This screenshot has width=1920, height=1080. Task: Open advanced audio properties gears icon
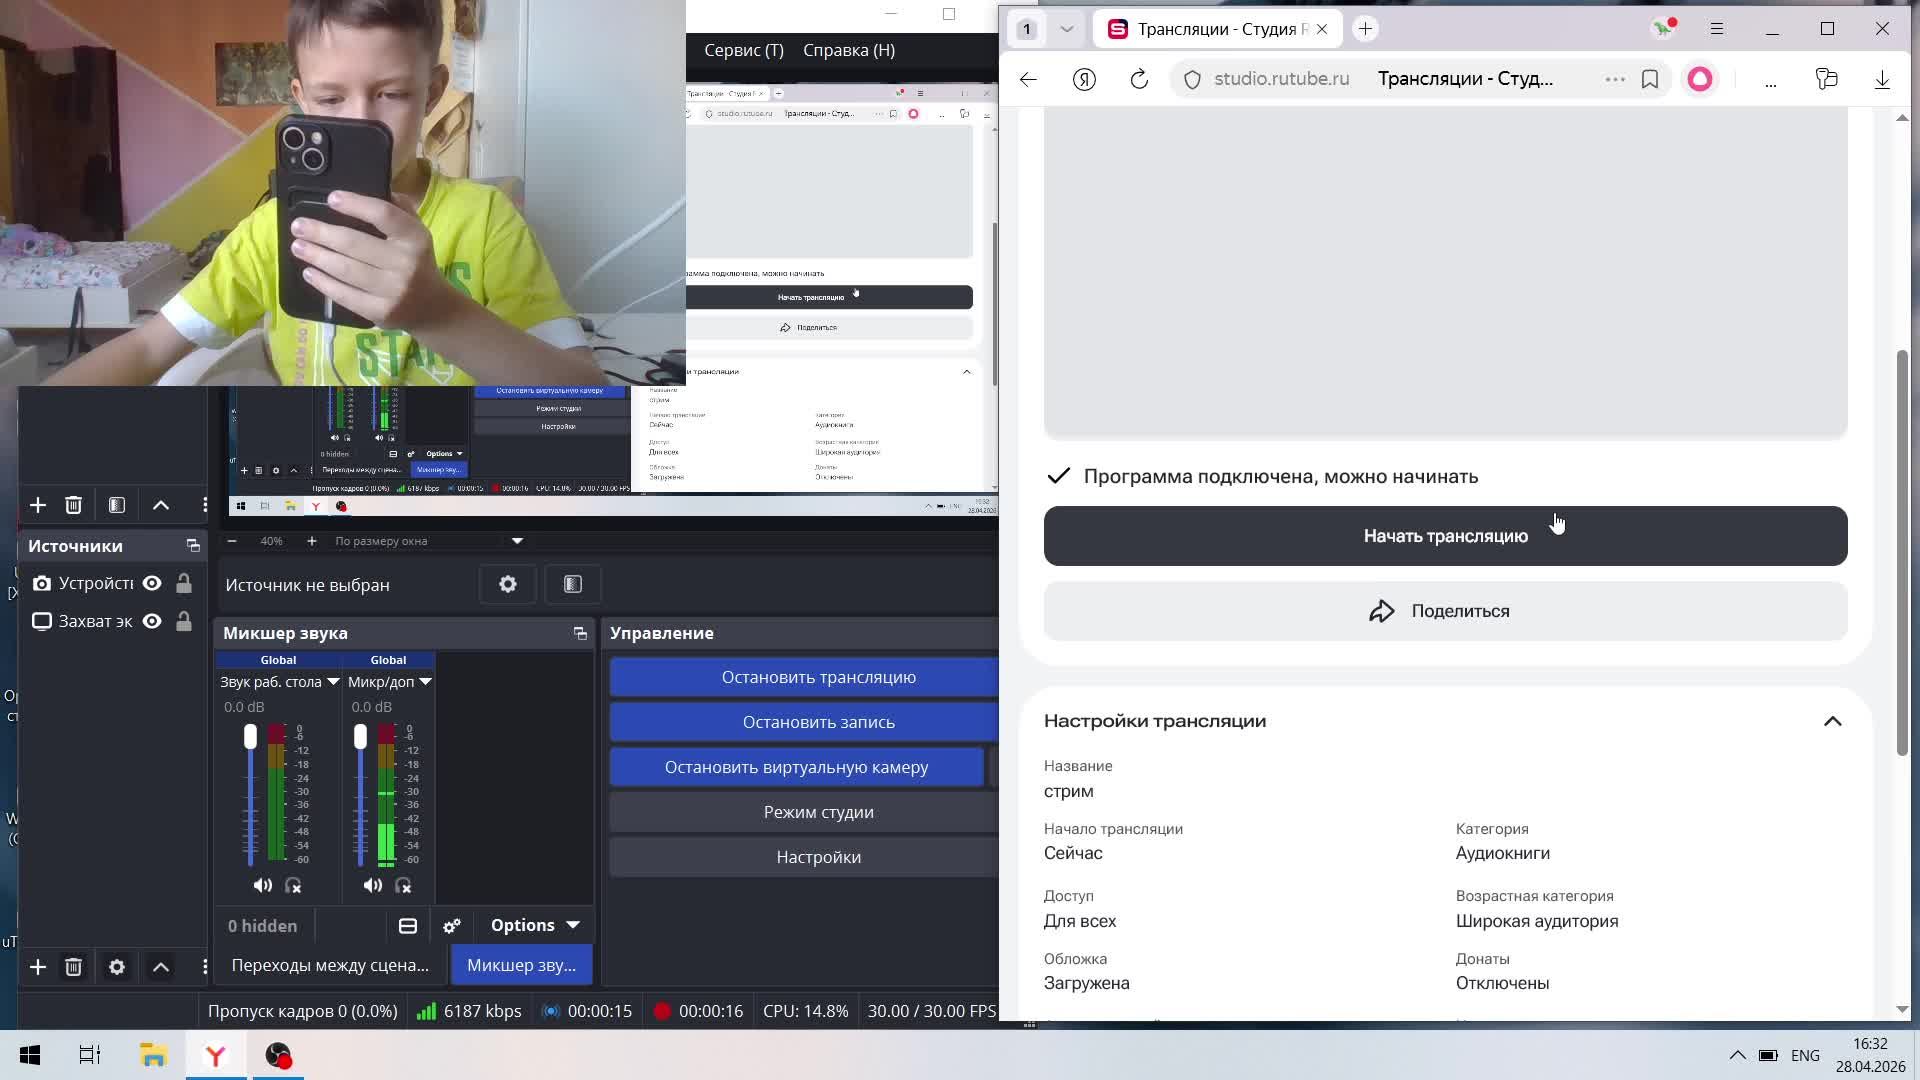pos(452,926)
